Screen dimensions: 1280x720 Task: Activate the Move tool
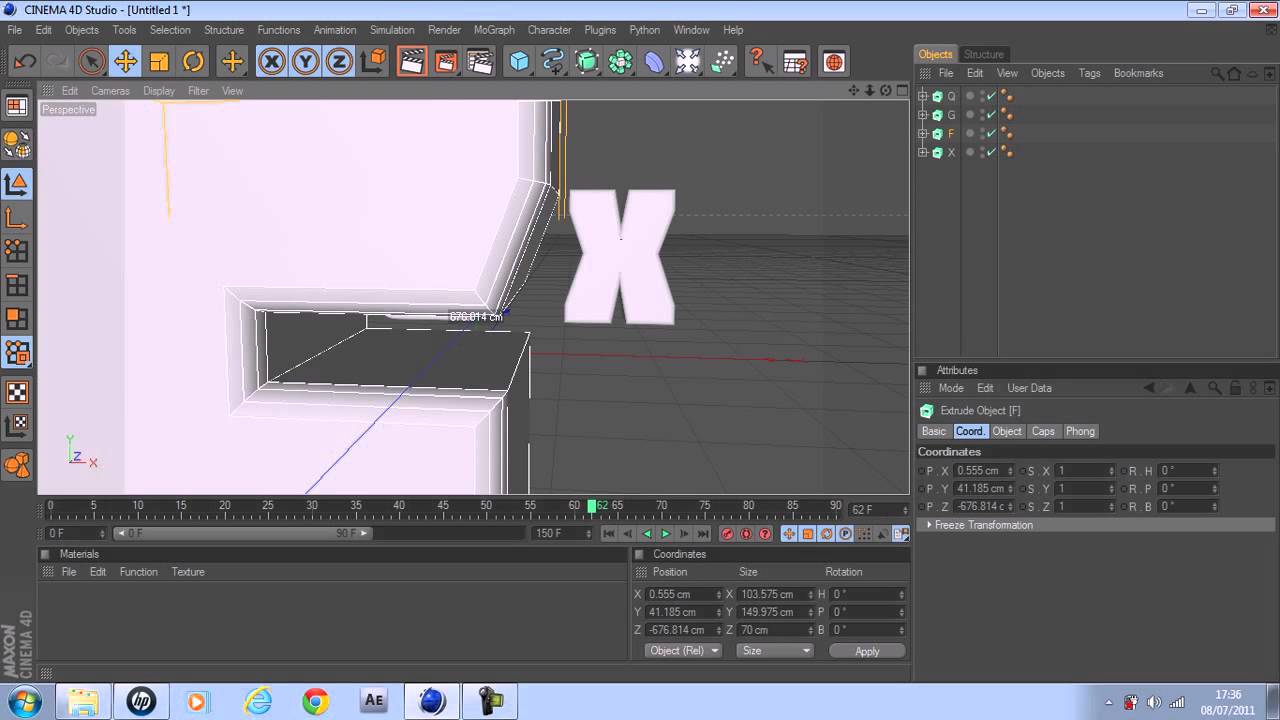tap(126, 62)
